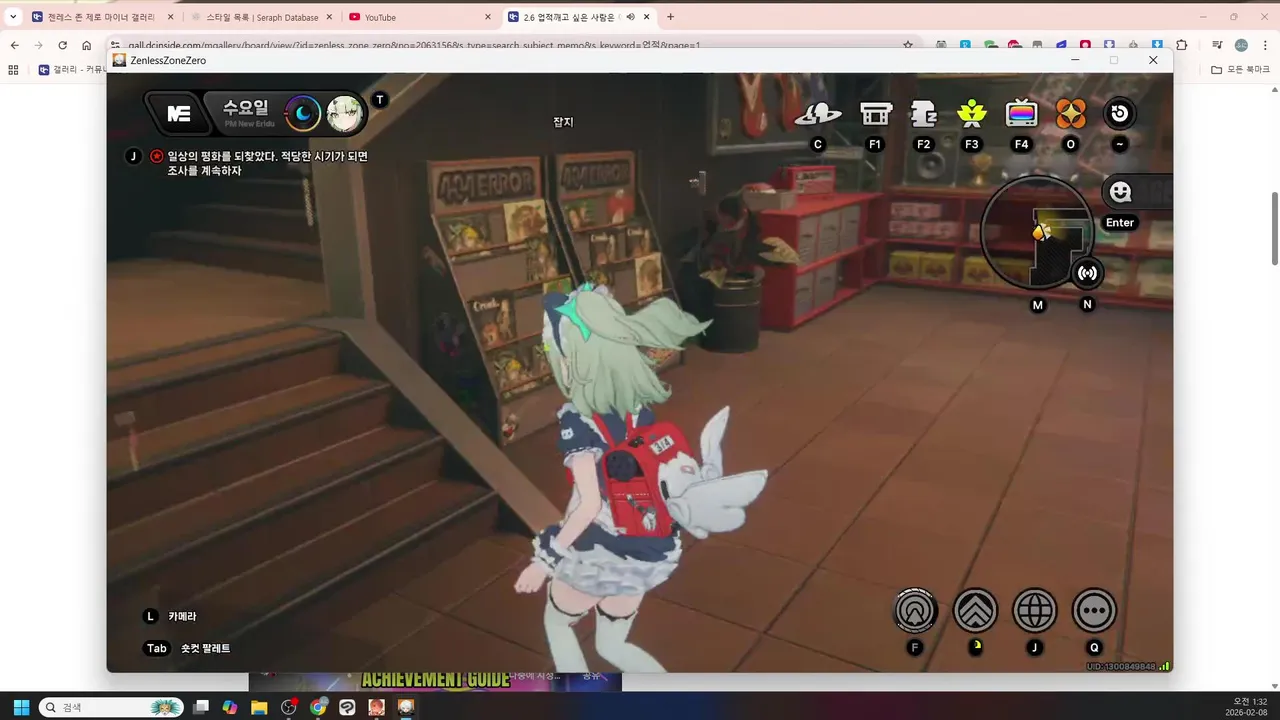
Task: Go to the Chrome home page
Action: pyautogui.click(x=87, y=45)
